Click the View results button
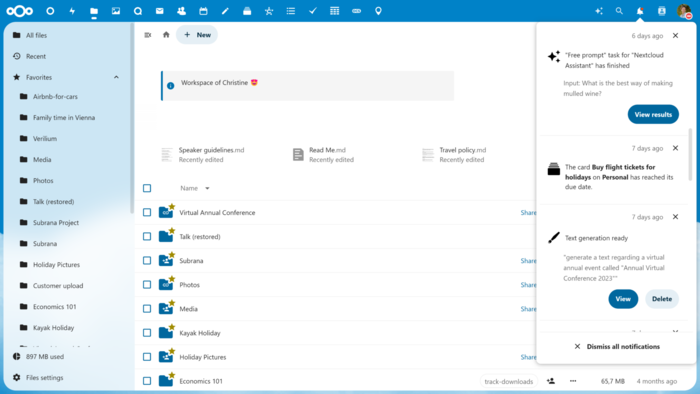Viewport: 700px width, 394px height. coord(653,115)
